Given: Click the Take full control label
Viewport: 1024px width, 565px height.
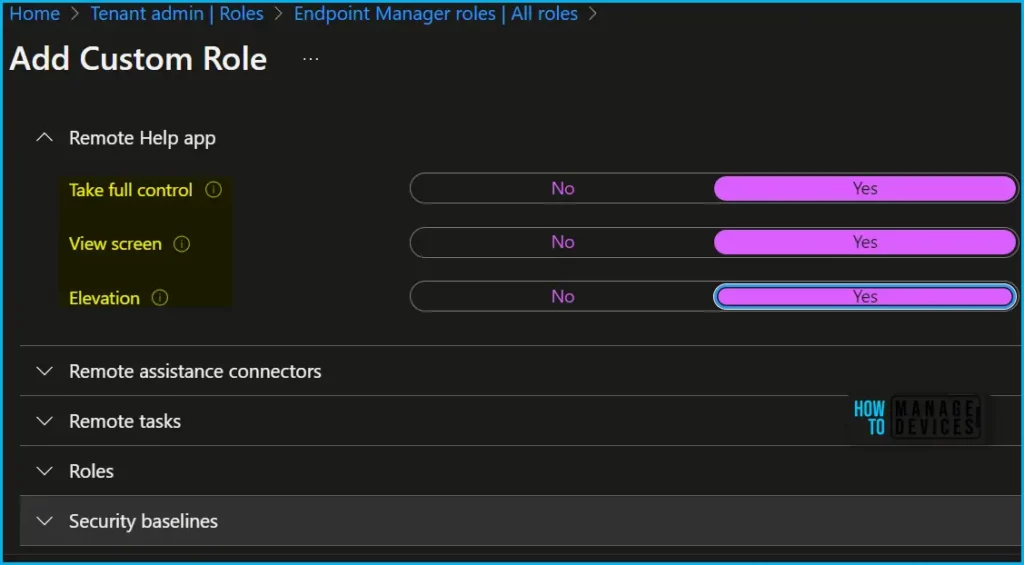Looking at the screenshot, I should pyautogui.click(x=130, y=190).
